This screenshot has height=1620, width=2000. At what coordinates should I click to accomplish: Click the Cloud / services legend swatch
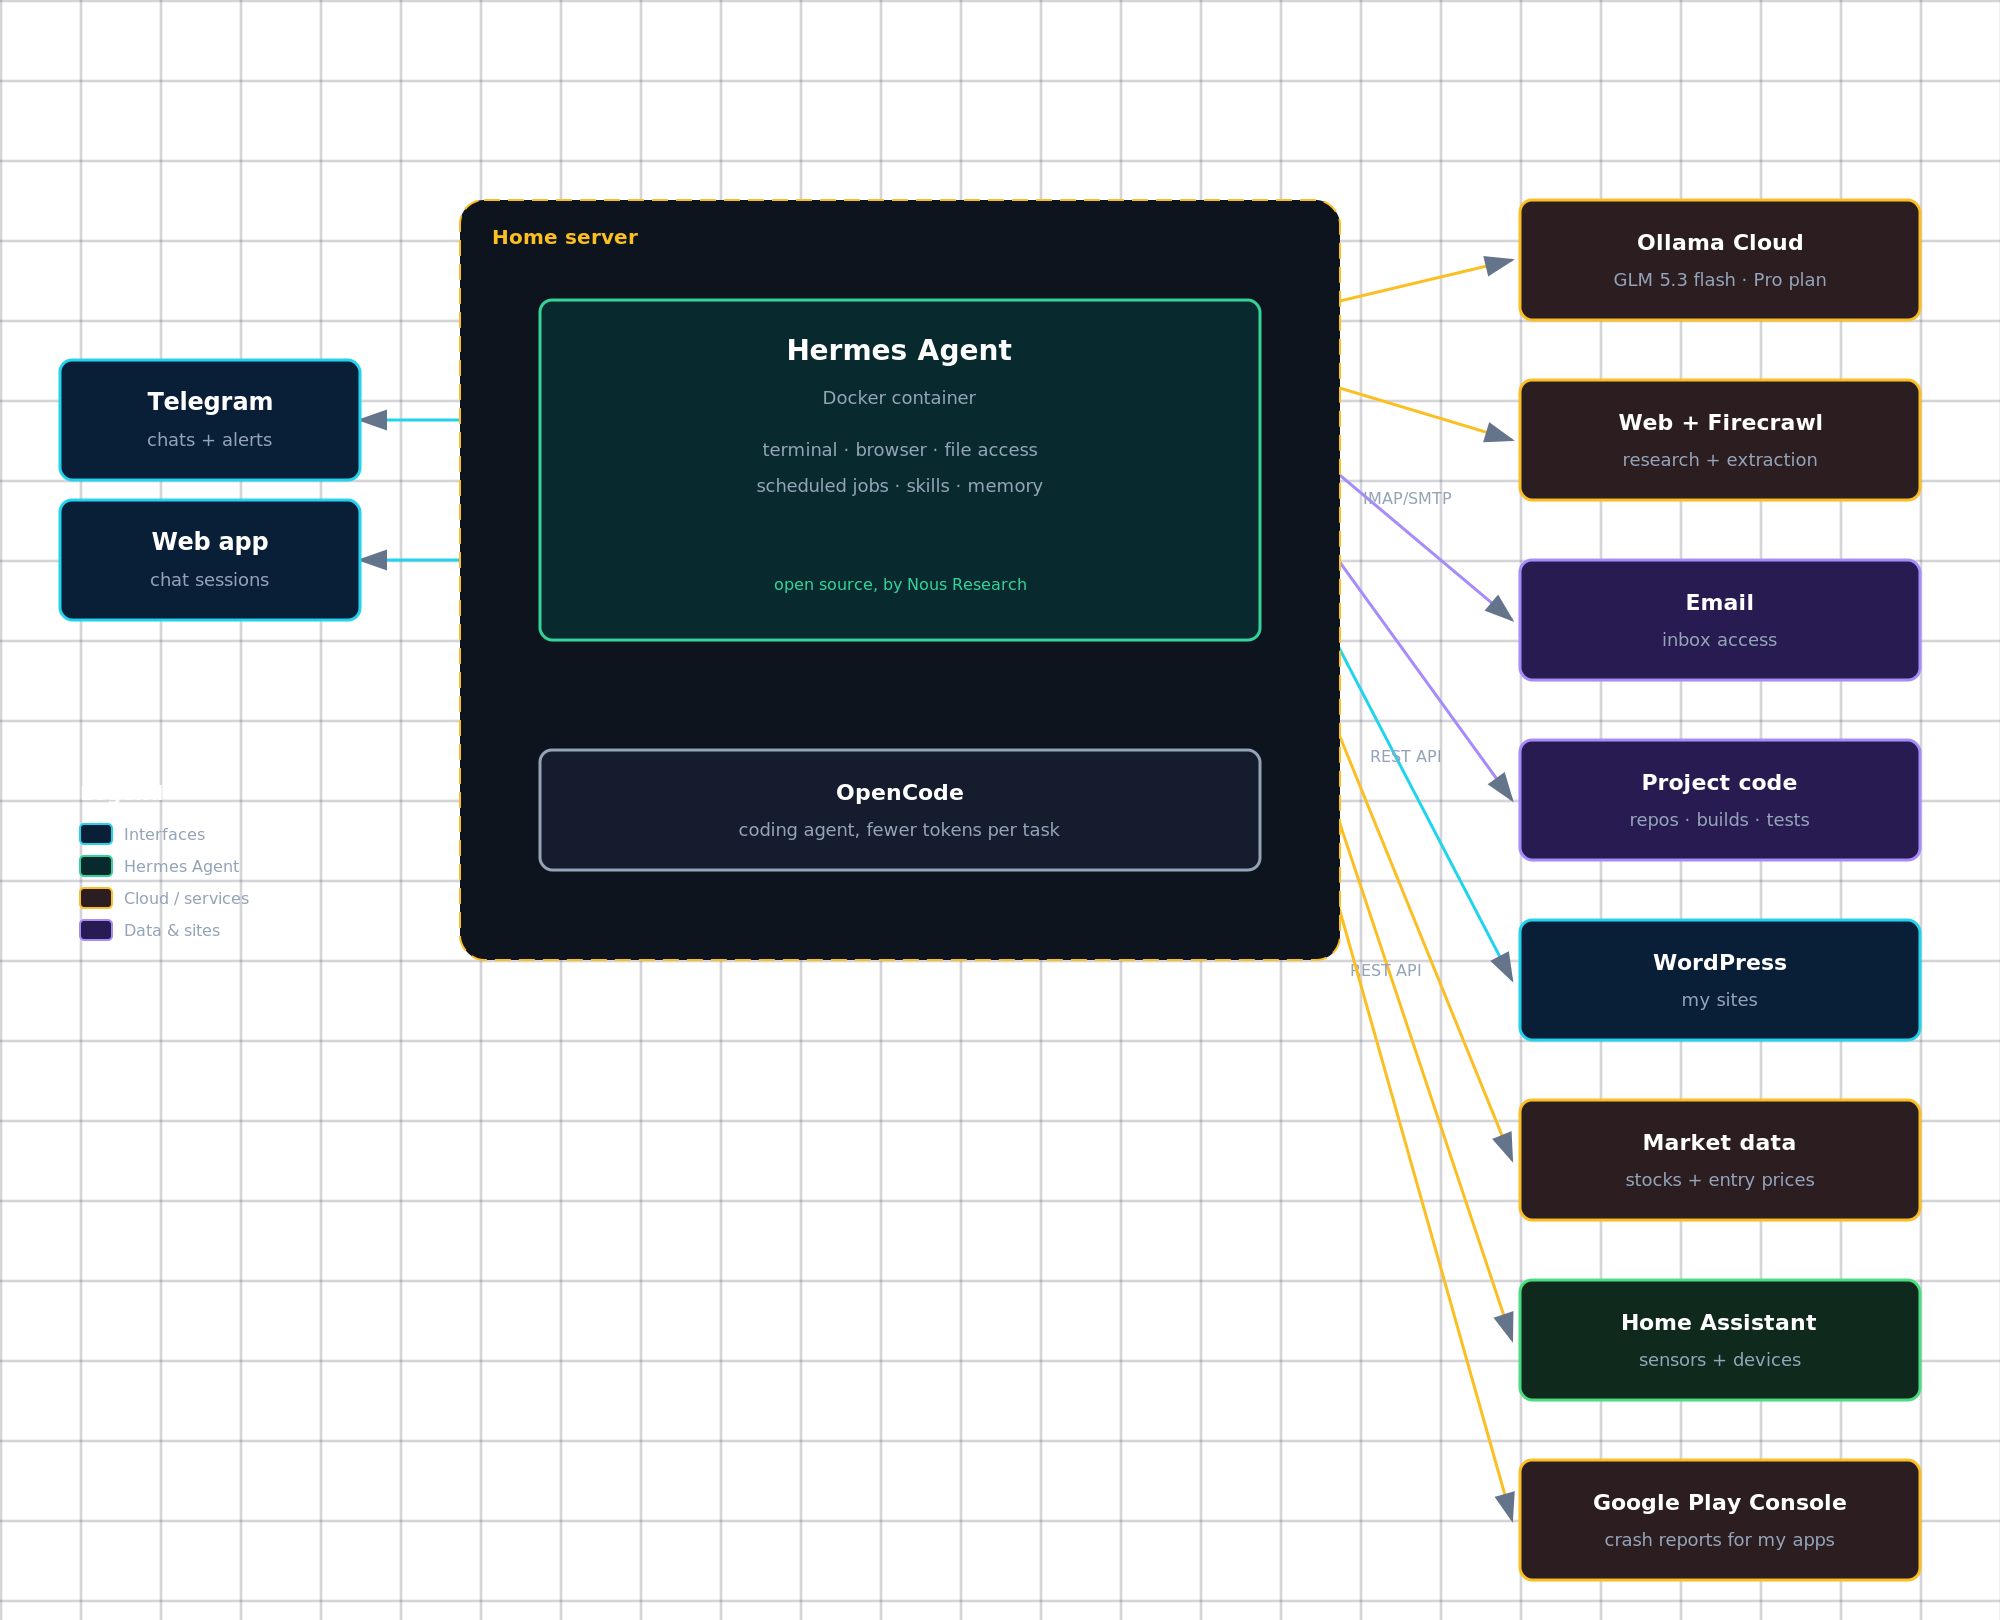(x=96, y=898)
